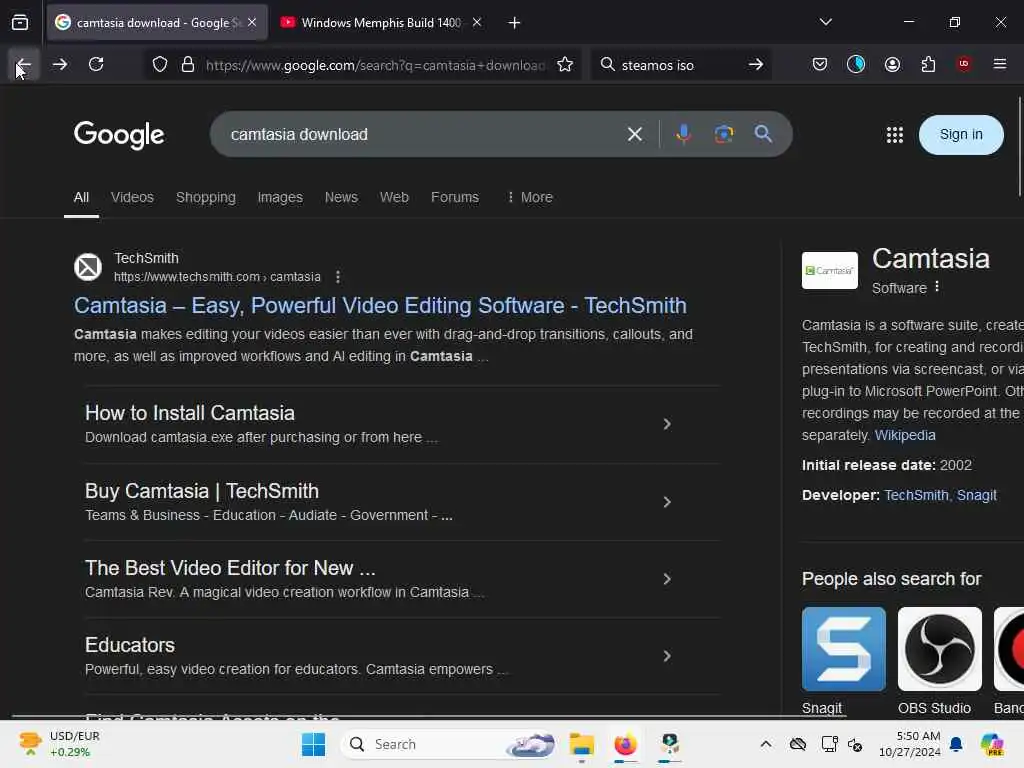Open the clock showing 5:50 AM
The image size is (1024, 768).
909,744
